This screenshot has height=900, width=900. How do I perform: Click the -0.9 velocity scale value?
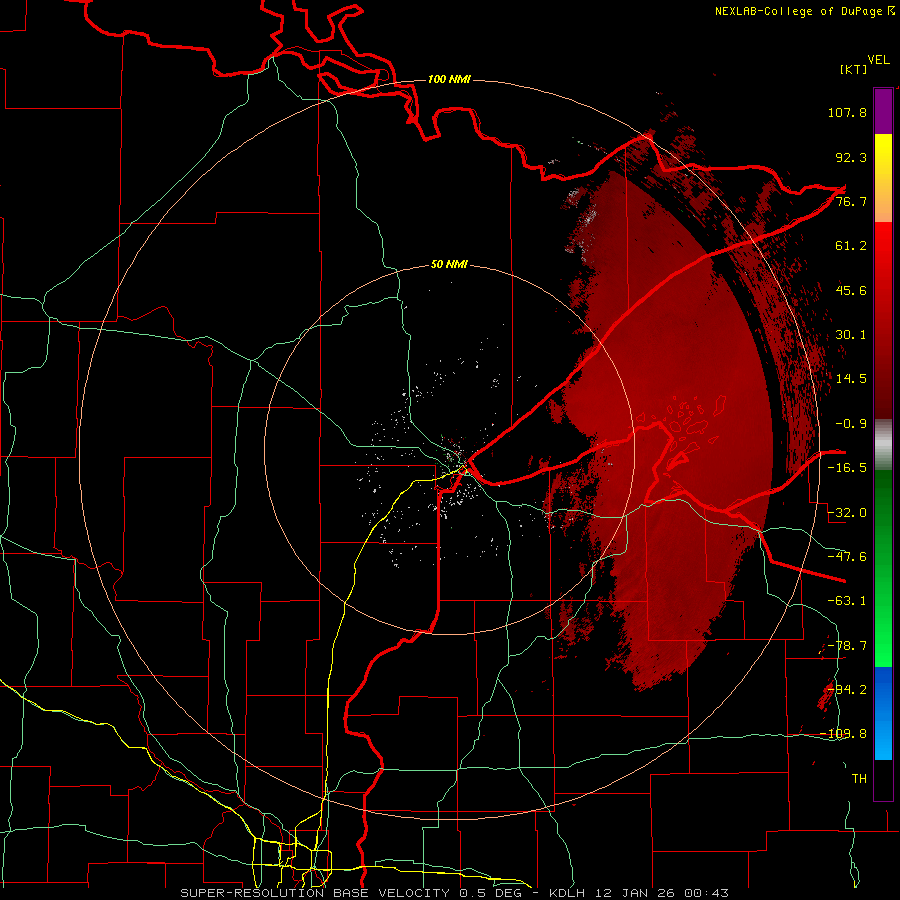coord(851,424)
